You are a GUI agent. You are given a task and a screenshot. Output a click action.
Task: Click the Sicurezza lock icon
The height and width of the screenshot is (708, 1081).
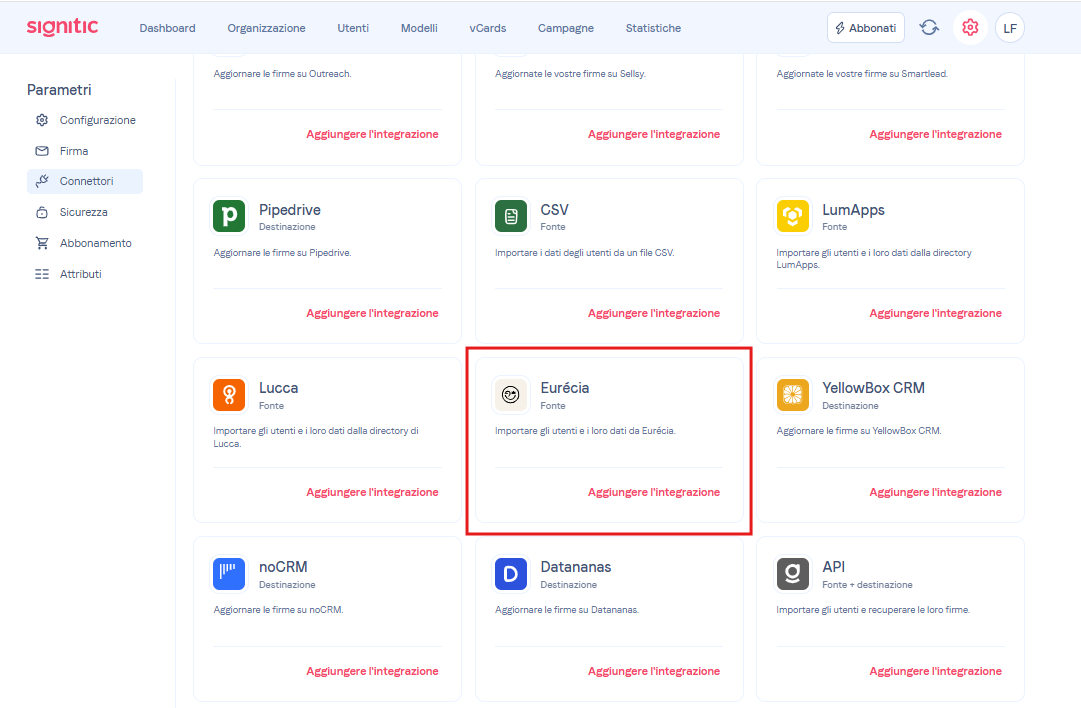[x=42, y=212]
